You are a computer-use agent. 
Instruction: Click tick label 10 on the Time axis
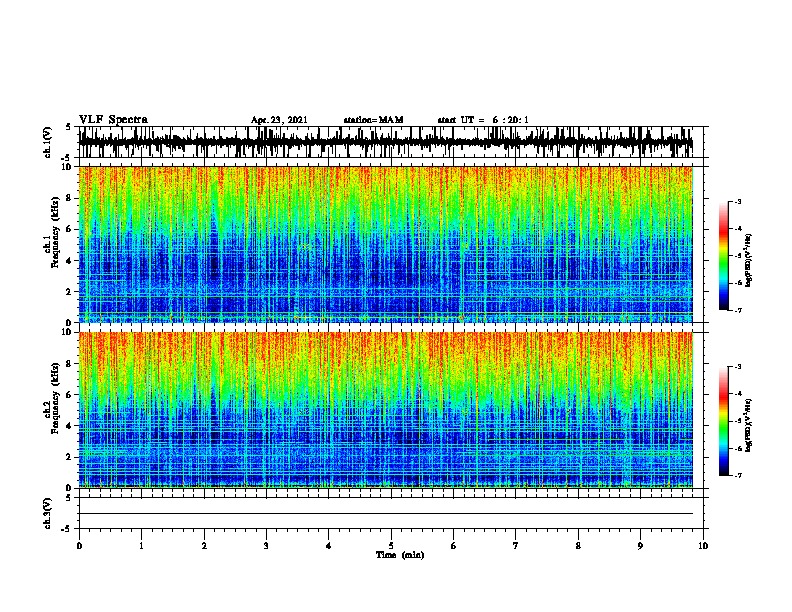[x=703, y=546]
